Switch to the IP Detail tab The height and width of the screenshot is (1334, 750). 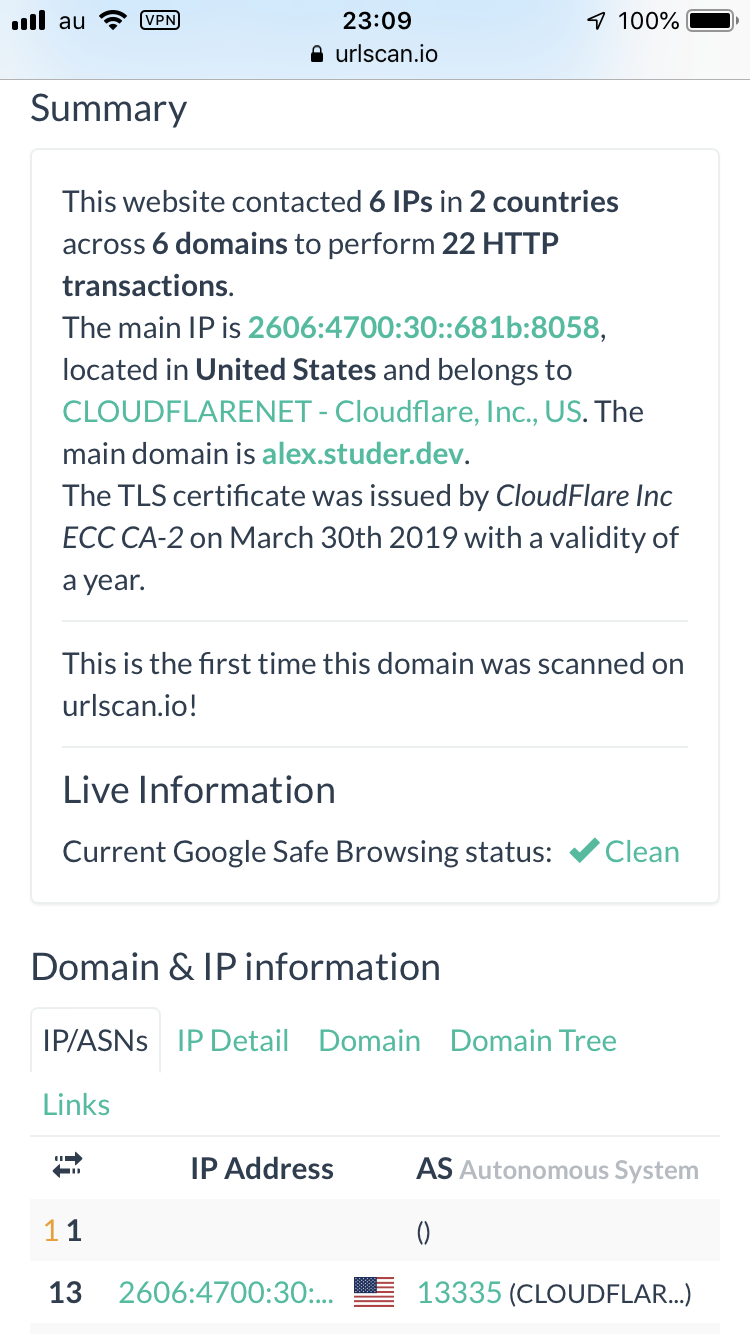coord(233,1040)
